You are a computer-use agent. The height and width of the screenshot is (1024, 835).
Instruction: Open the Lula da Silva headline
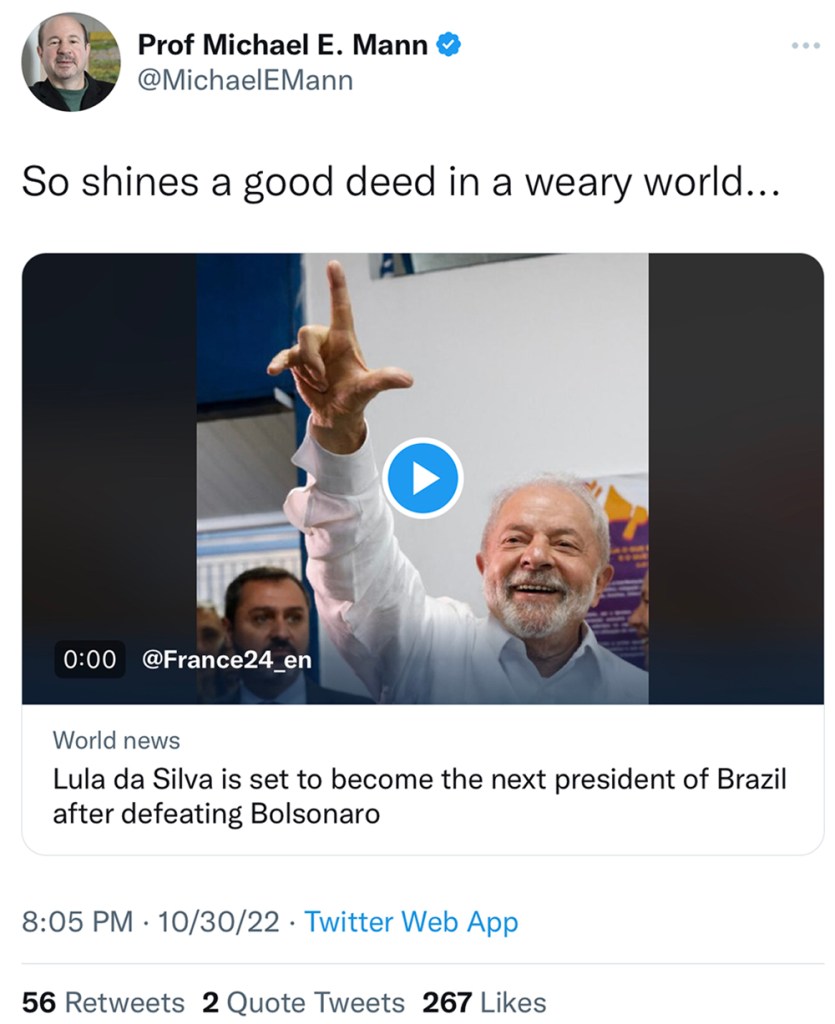(x=419, y=796)
